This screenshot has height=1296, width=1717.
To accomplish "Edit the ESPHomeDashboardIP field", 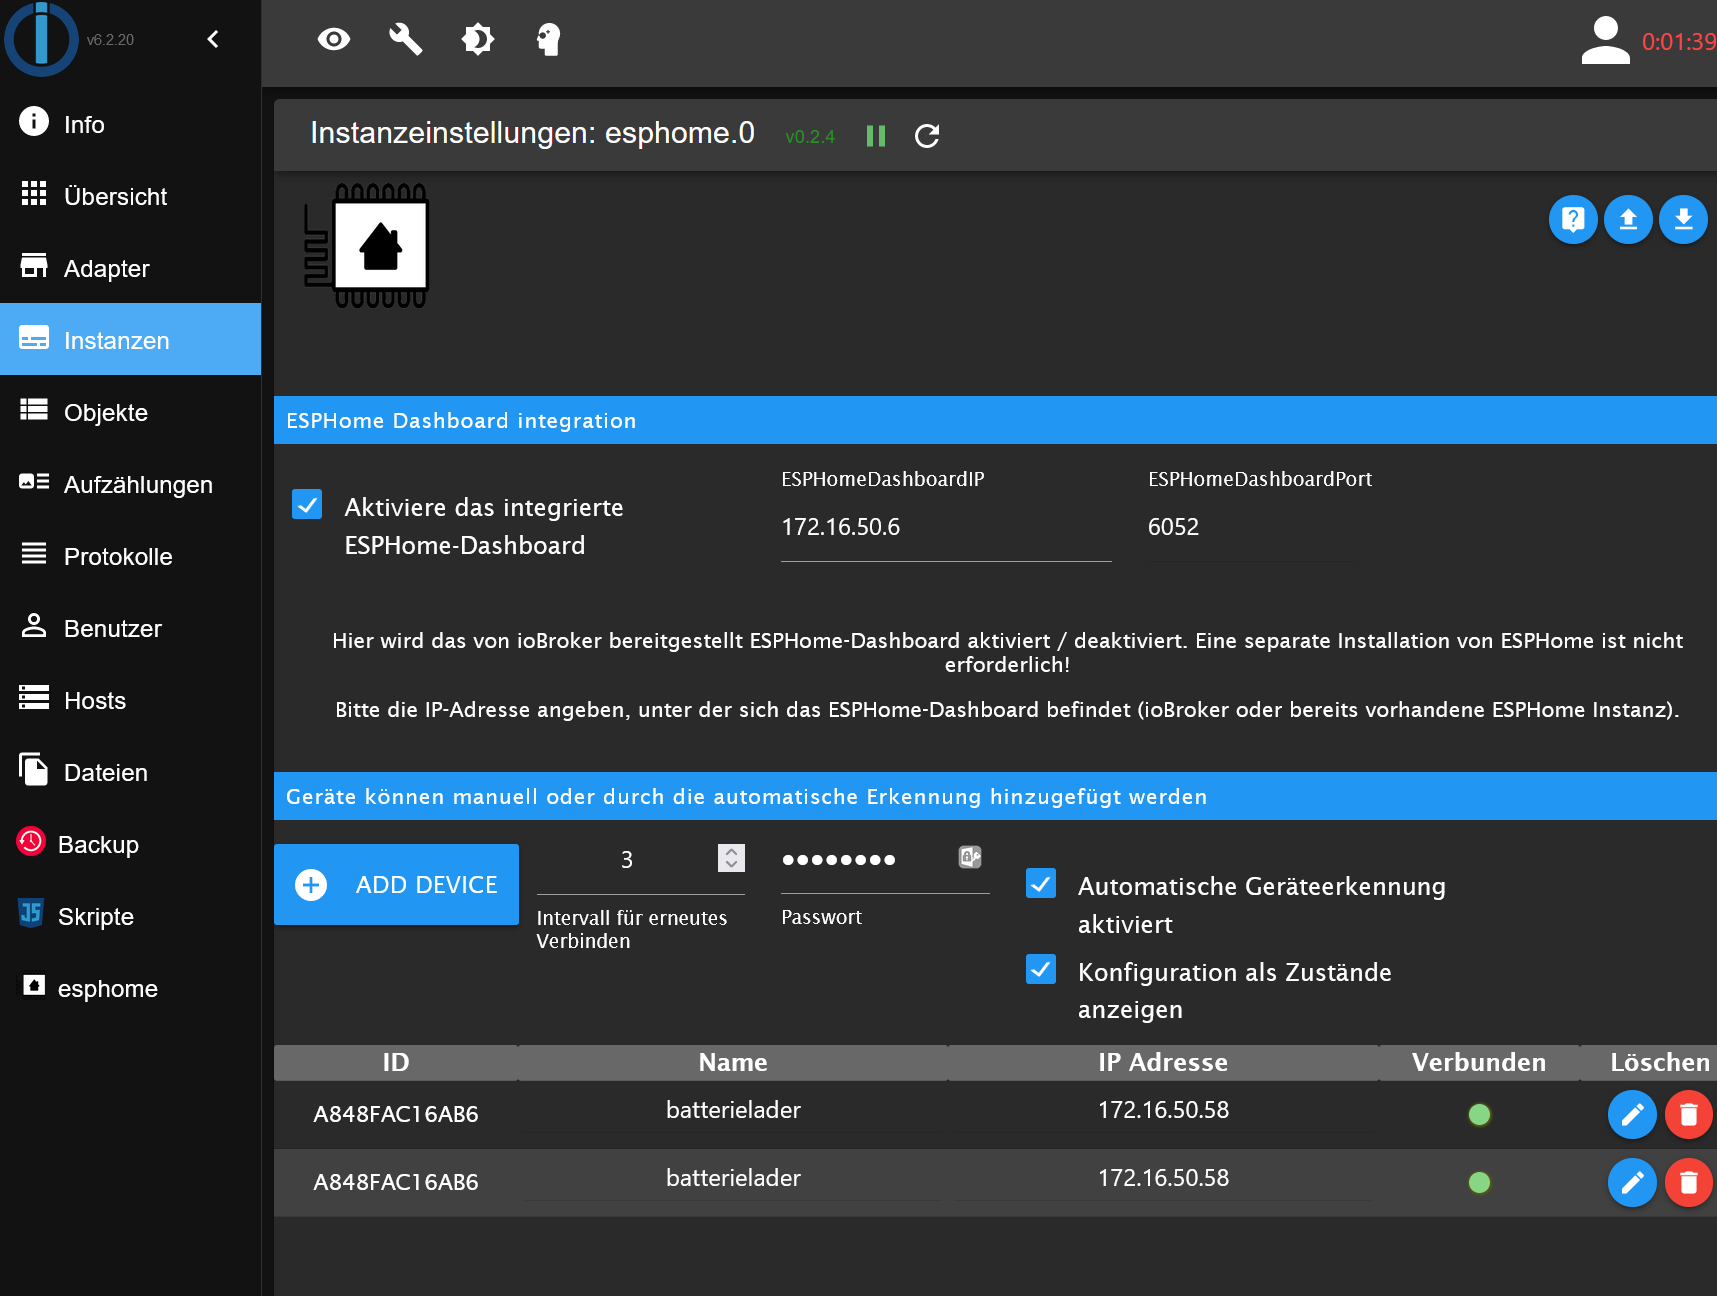I will click(946, 527).
